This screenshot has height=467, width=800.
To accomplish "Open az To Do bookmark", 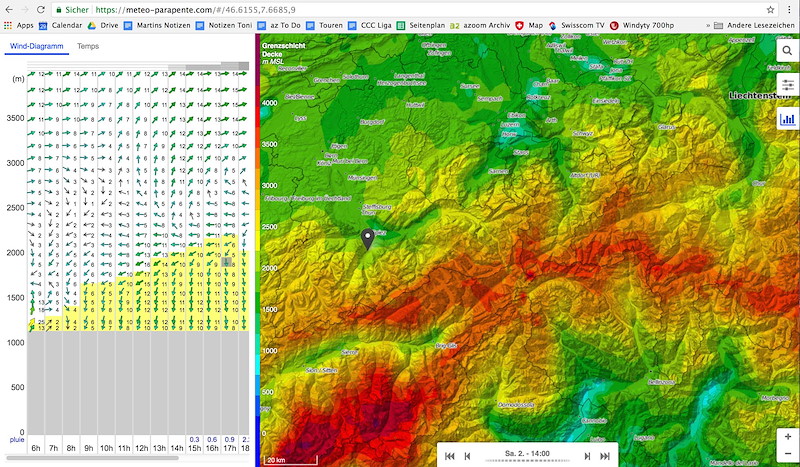I will pos(279,25).
